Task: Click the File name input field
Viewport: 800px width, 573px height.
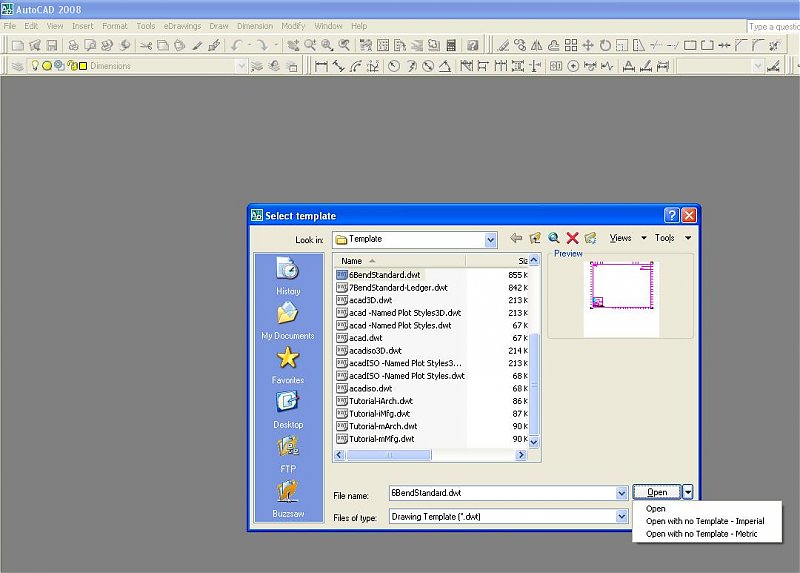Action: pos(502,493)
